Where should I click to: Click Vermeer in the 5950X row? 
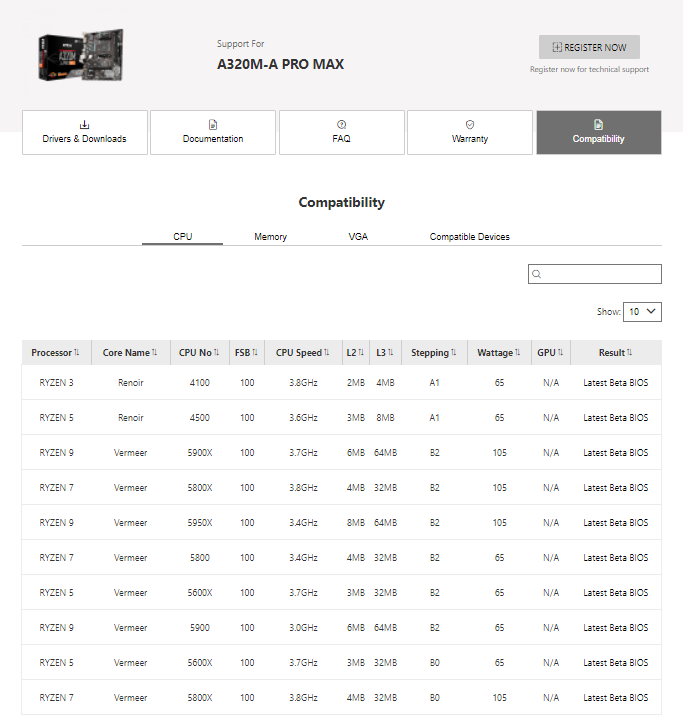pos(131,523)
